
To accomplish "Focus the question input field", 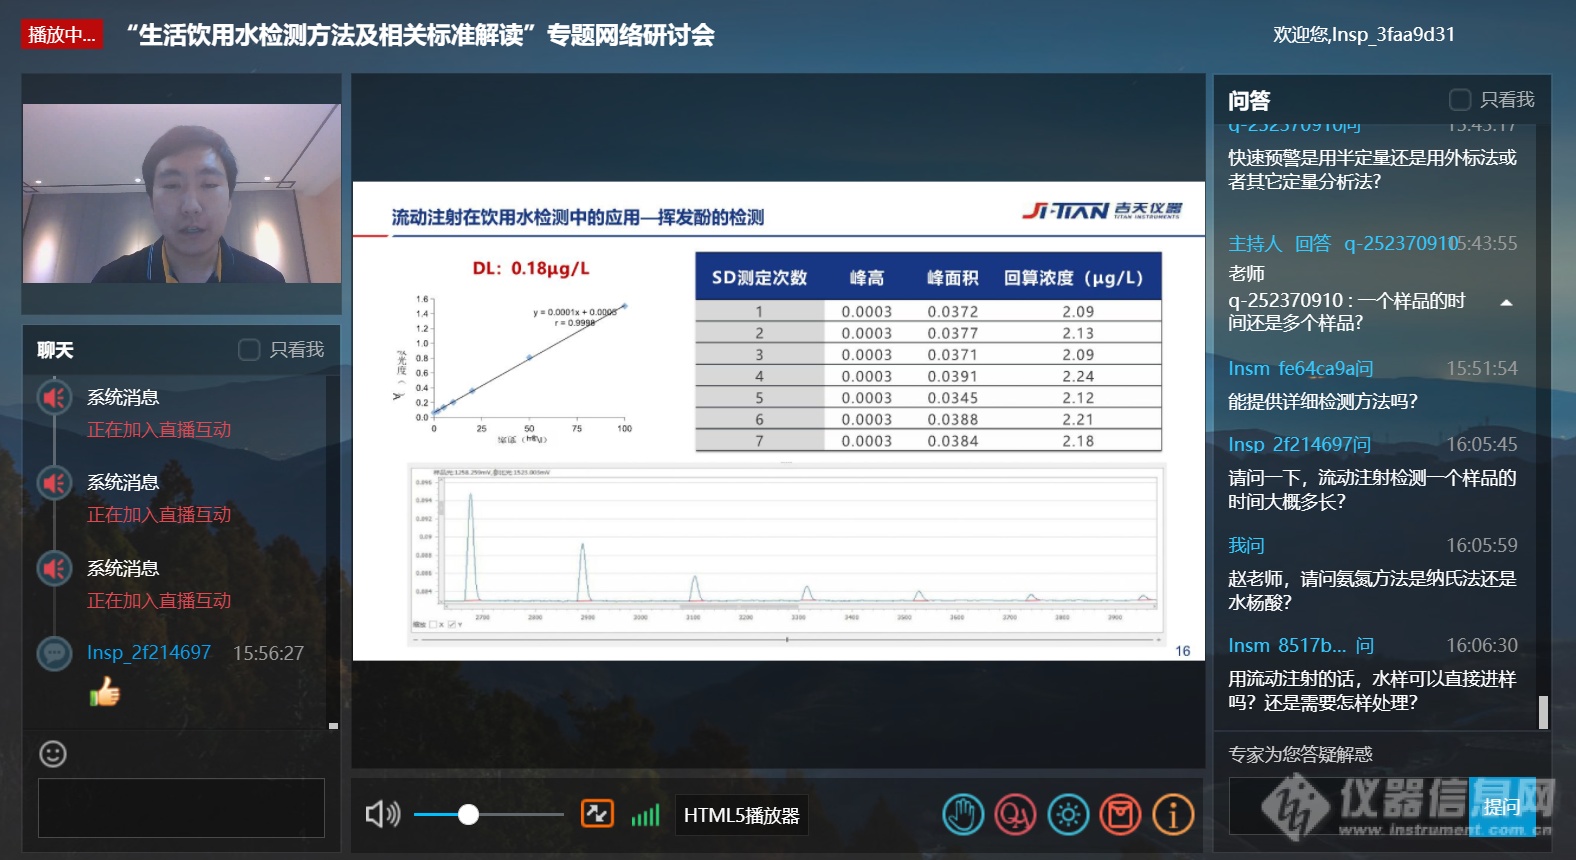I will (x=1349, y=806).
